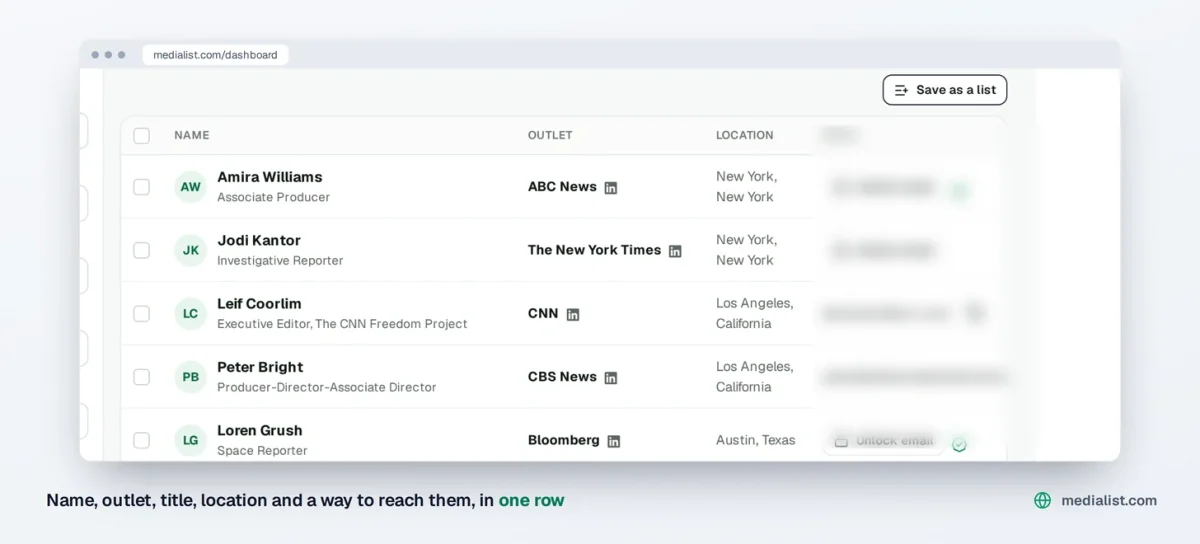Screen dimensions: 1200x544
Task: Tick the checkbox beside Peter Bright
Action: tap(142, 377)
